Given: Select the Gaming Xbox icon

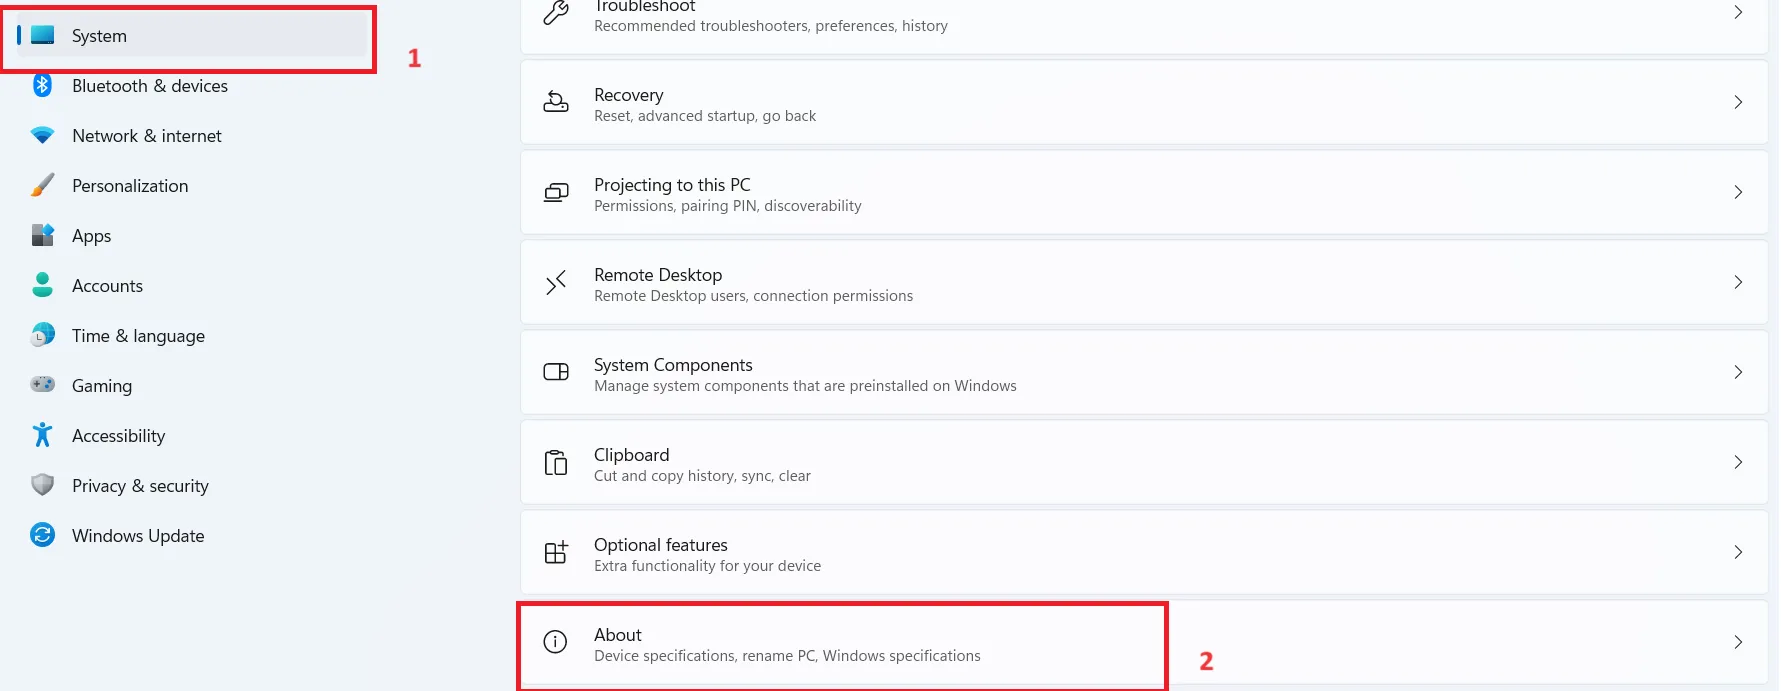Looking at the screenshot, I should click(42, 385).
